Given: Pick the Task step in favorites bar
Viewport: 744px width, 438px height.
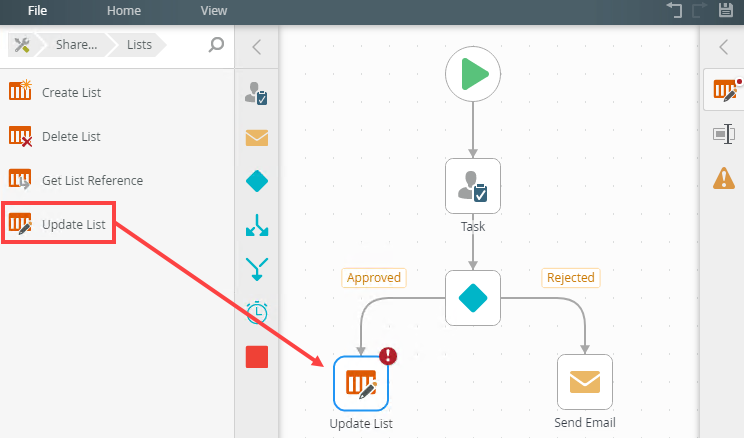Looking at the screenshot, I should click(x=257, y=93).
